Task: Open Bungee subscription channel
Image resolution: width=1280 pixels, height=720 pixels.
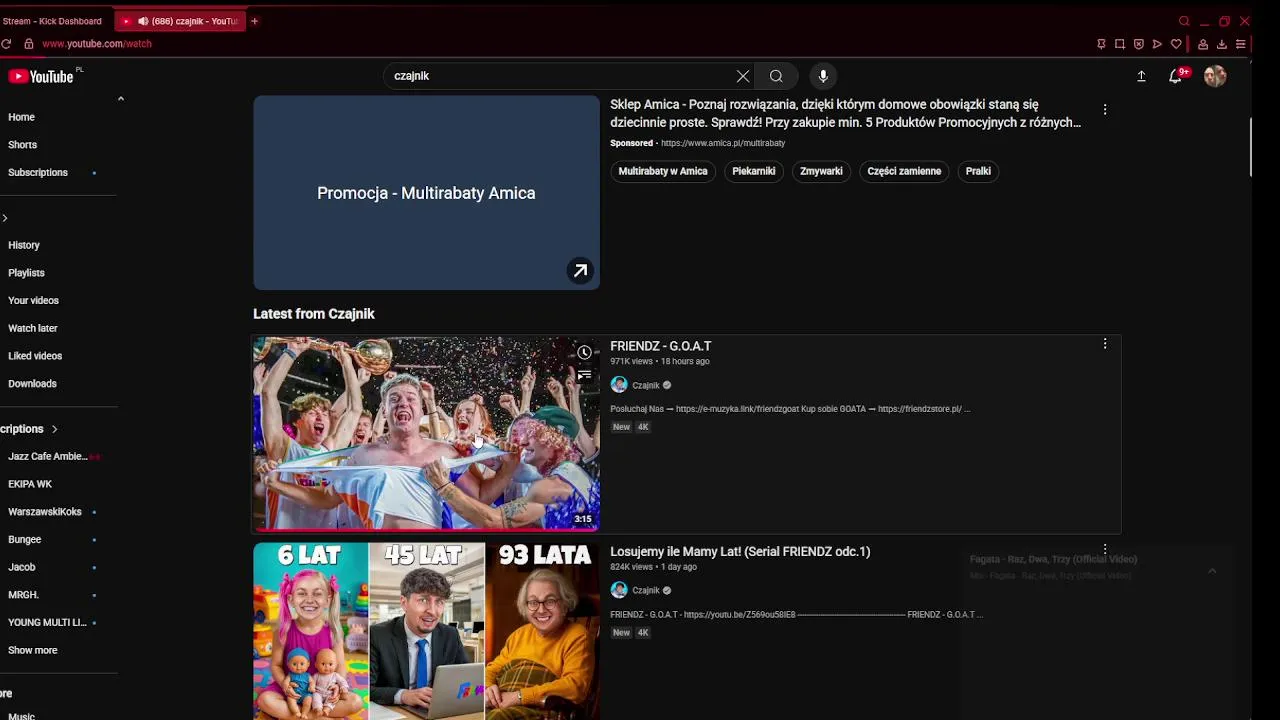Action: tap(25, 540)
